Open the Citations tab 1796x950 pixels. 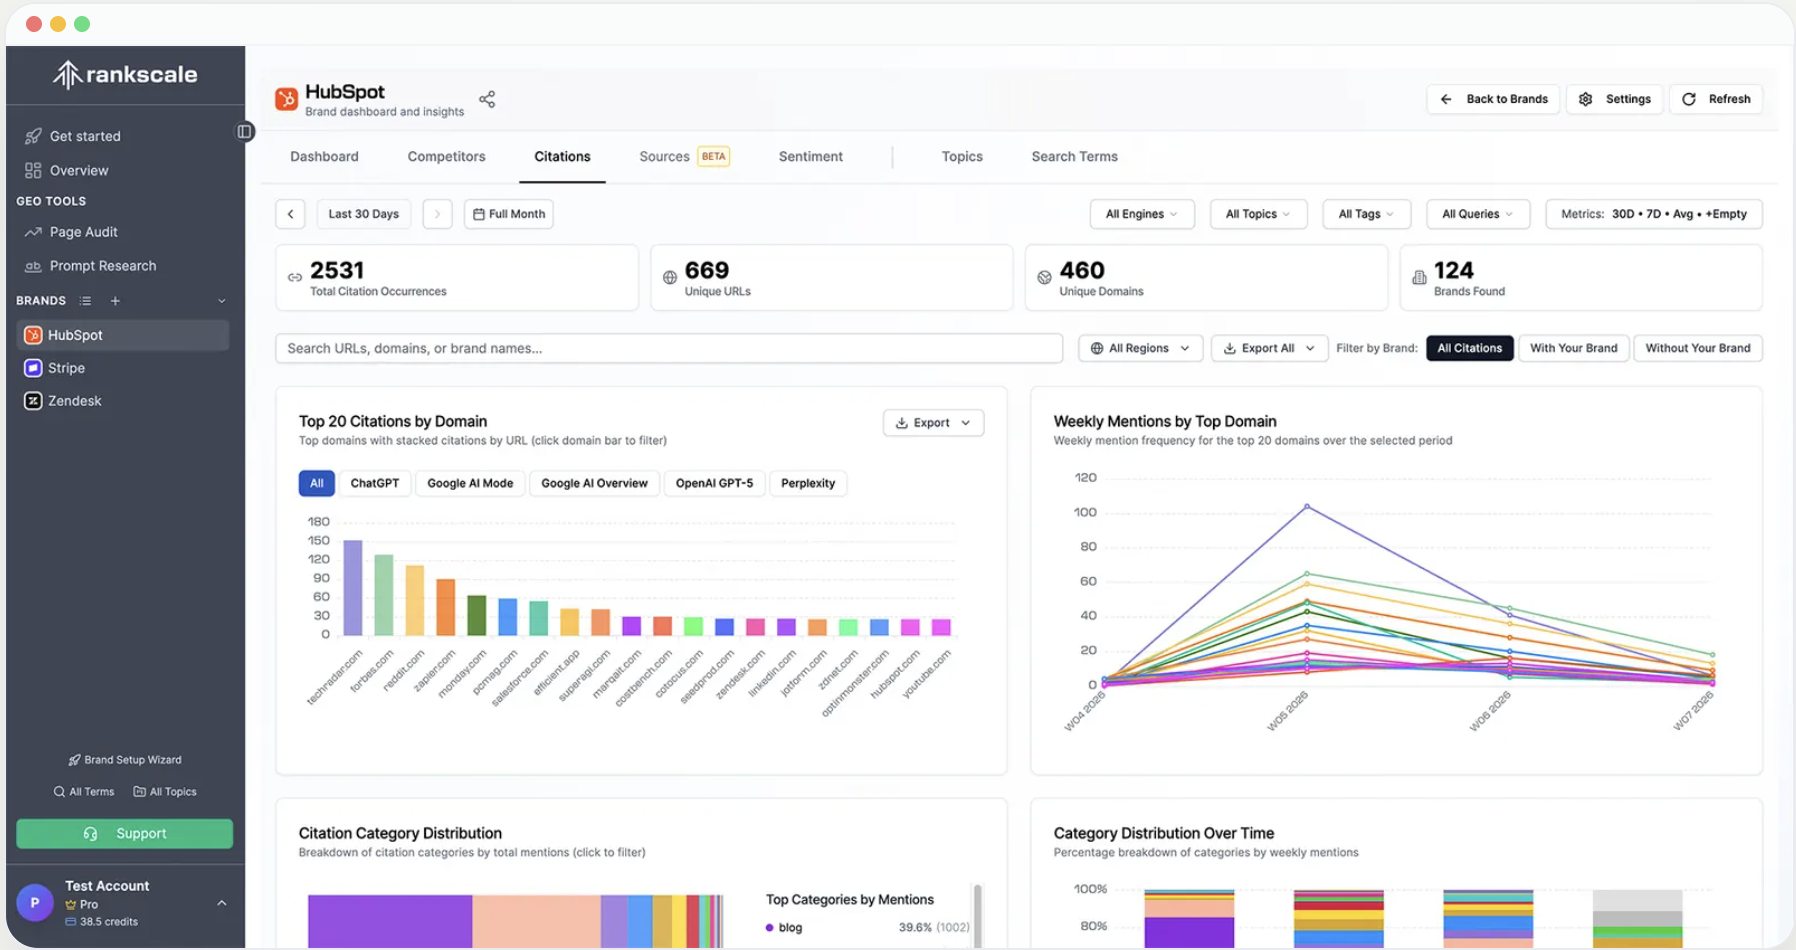tap(562, 157)
